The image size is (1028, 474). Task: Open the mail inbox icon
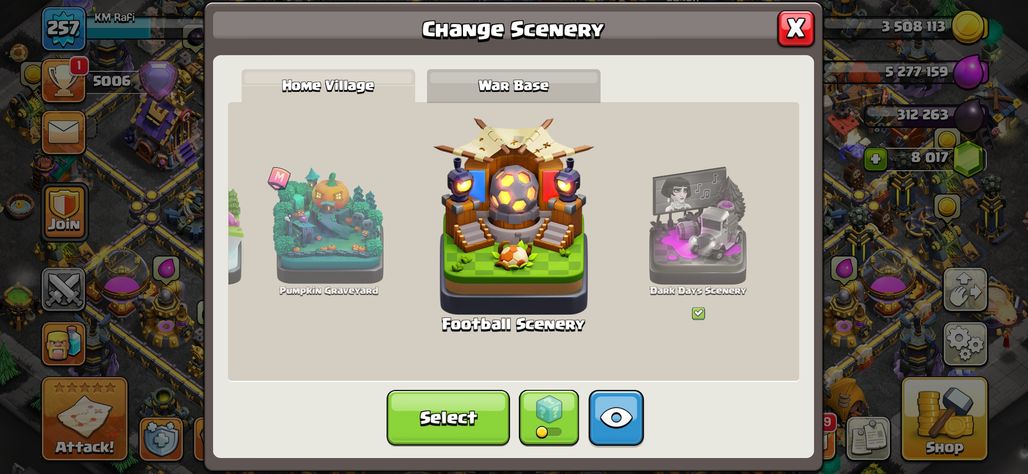tap(64, 132)
